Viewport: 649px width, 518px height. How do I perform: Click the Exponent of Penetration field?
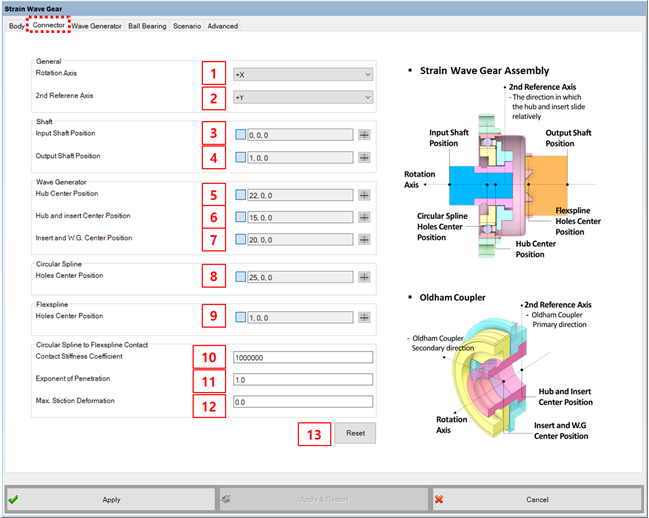tap(303, 380)
